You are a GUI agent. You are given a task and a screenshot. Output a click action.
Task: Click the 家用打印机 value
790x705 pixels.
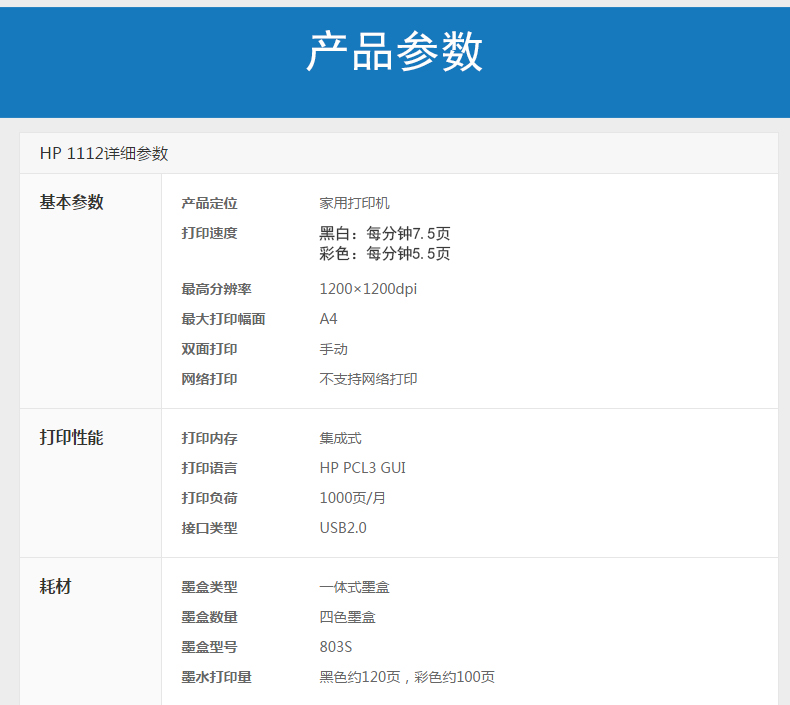click(x=354, y=204)
